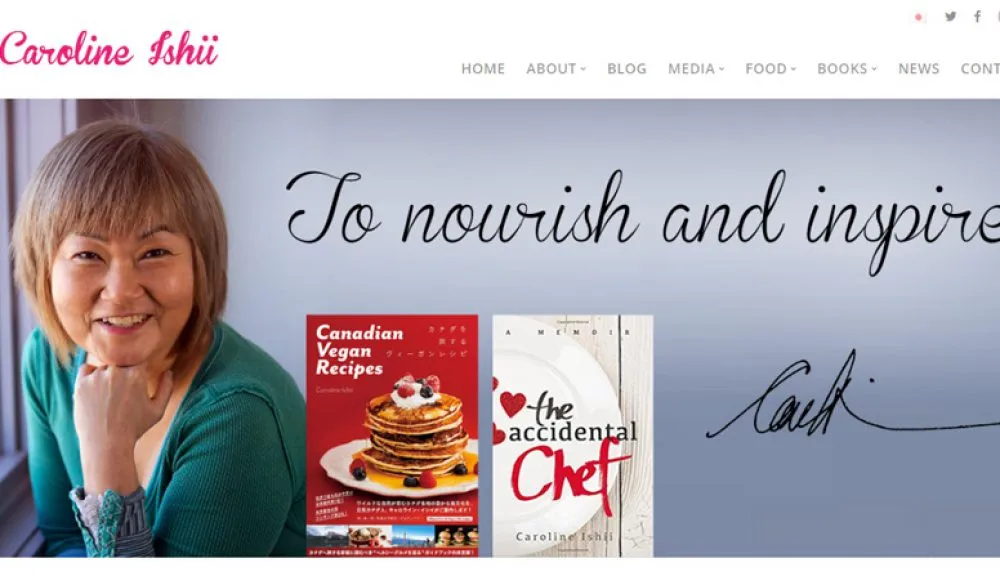Select the BOOKS menu label
The width and height of the screenshot is (1000, 576).
click(842, 68)
